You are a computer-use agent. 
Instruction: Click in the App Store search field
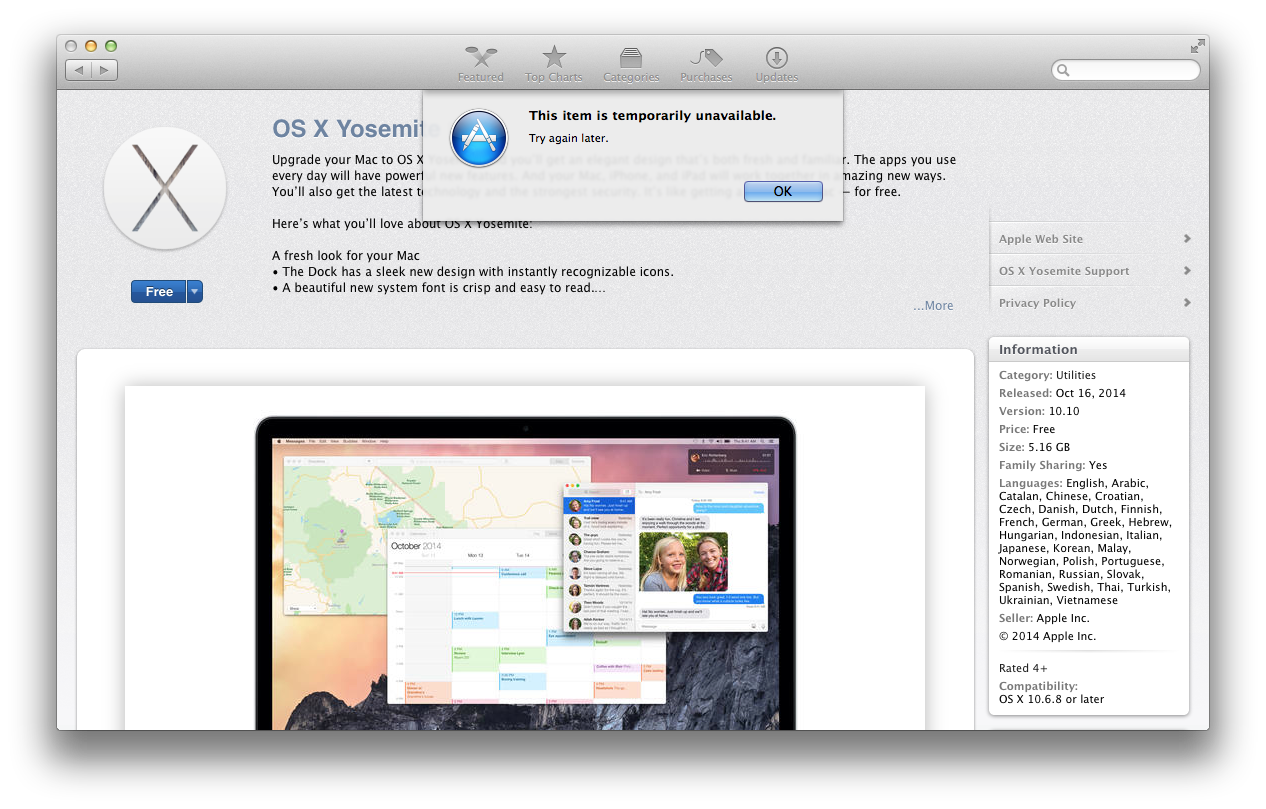[x=1126, y=70]
